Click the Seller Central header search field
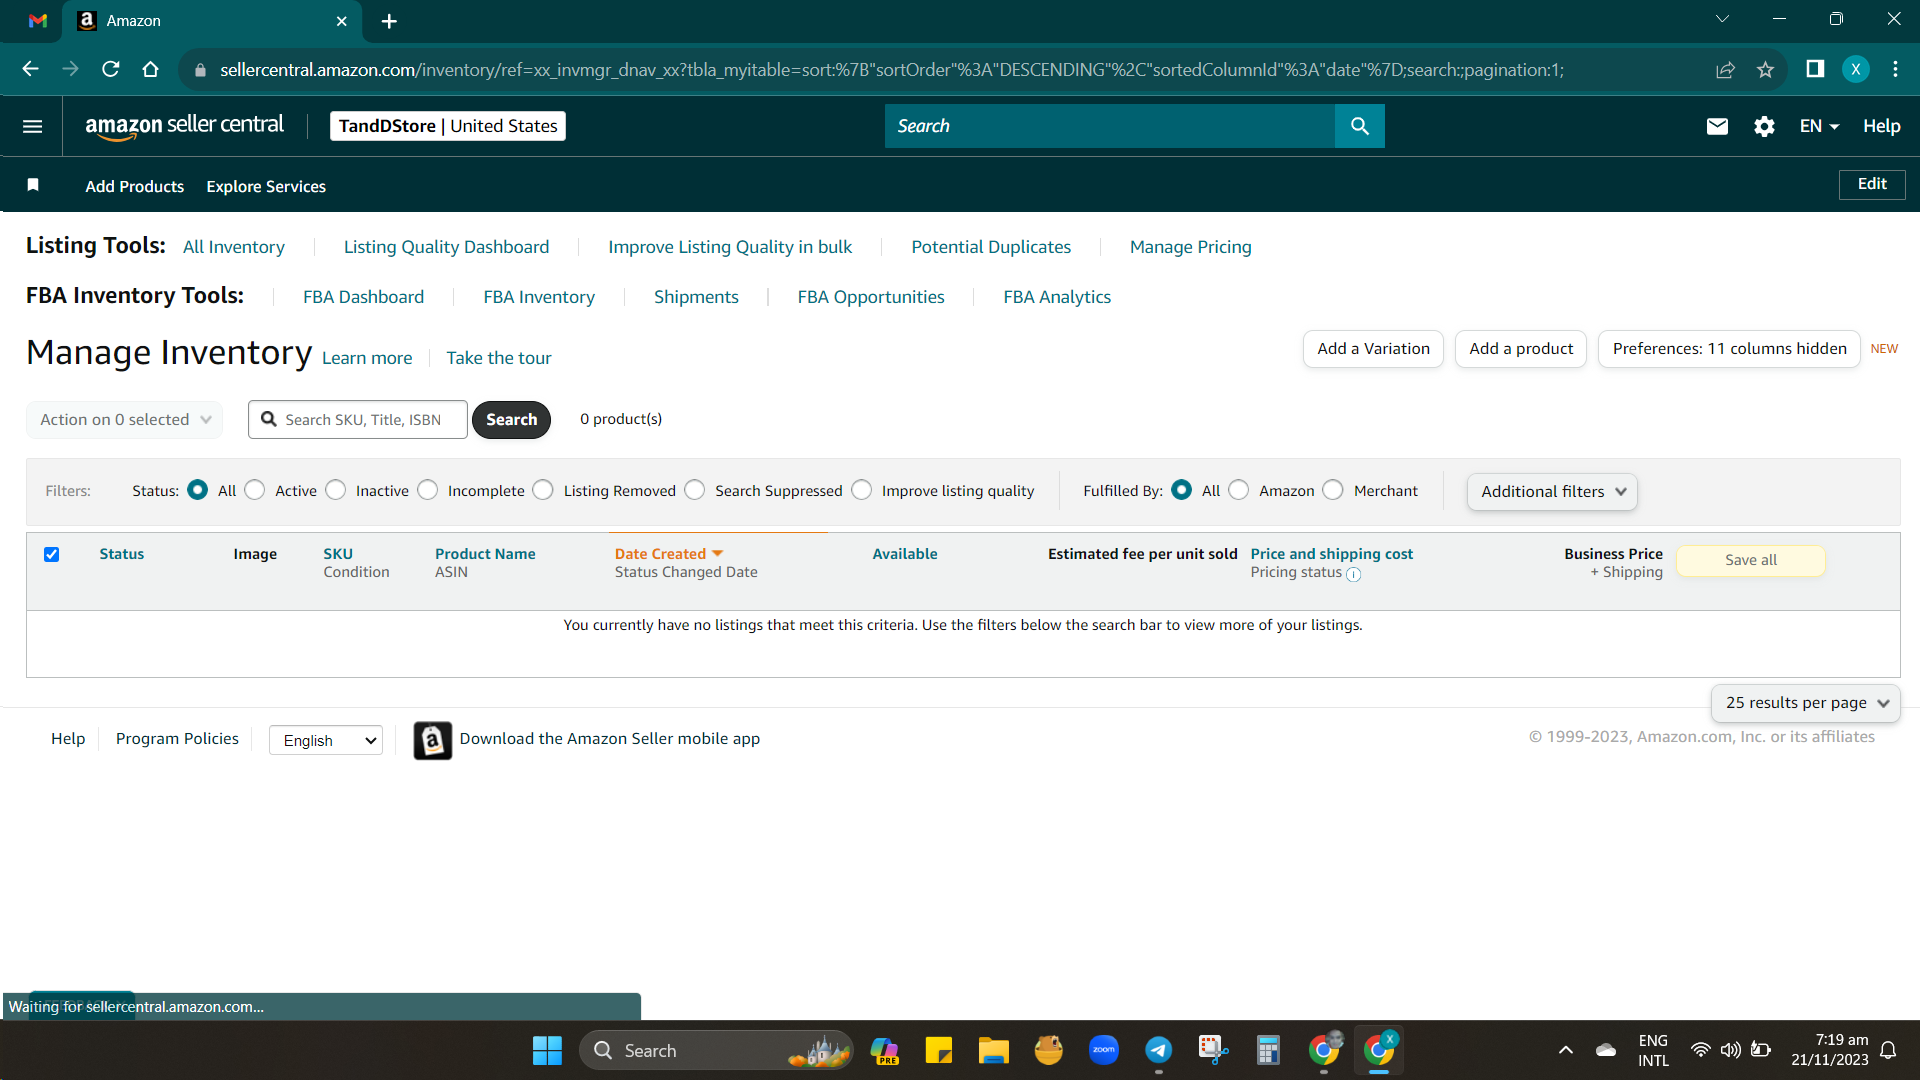1920x1080 pixels. 1110,126
